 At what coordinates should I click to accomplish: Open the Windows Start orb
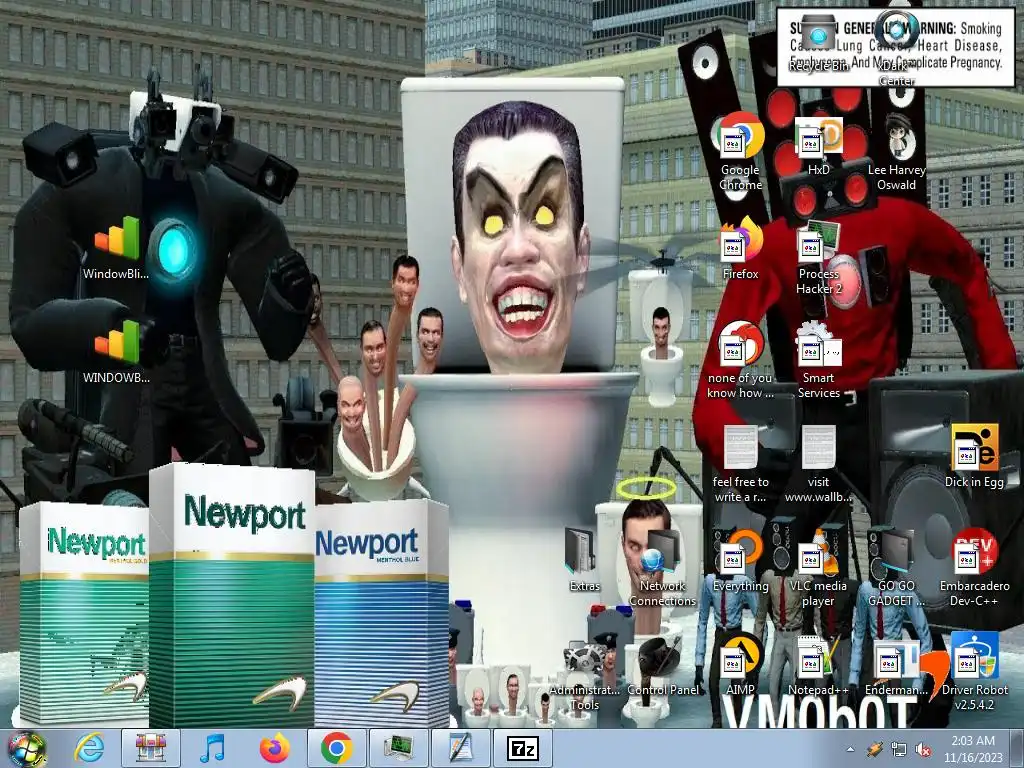25,748
